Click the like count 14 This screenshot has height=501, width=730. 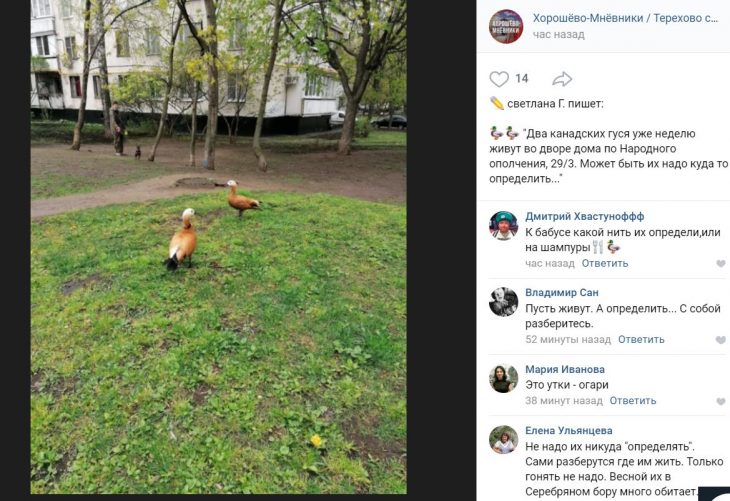pos(521,78)
